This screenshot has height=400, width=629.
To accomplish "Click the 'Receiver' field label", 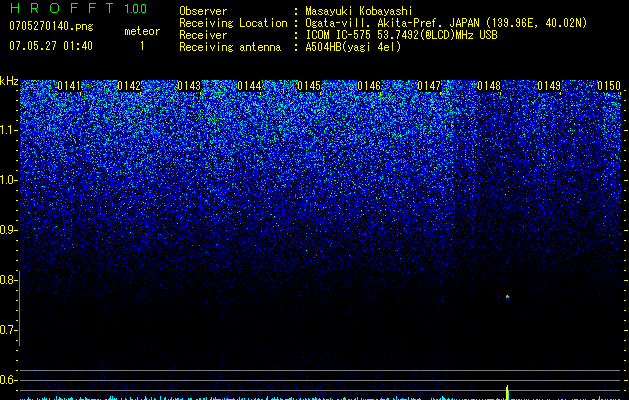I will point(203,35).
